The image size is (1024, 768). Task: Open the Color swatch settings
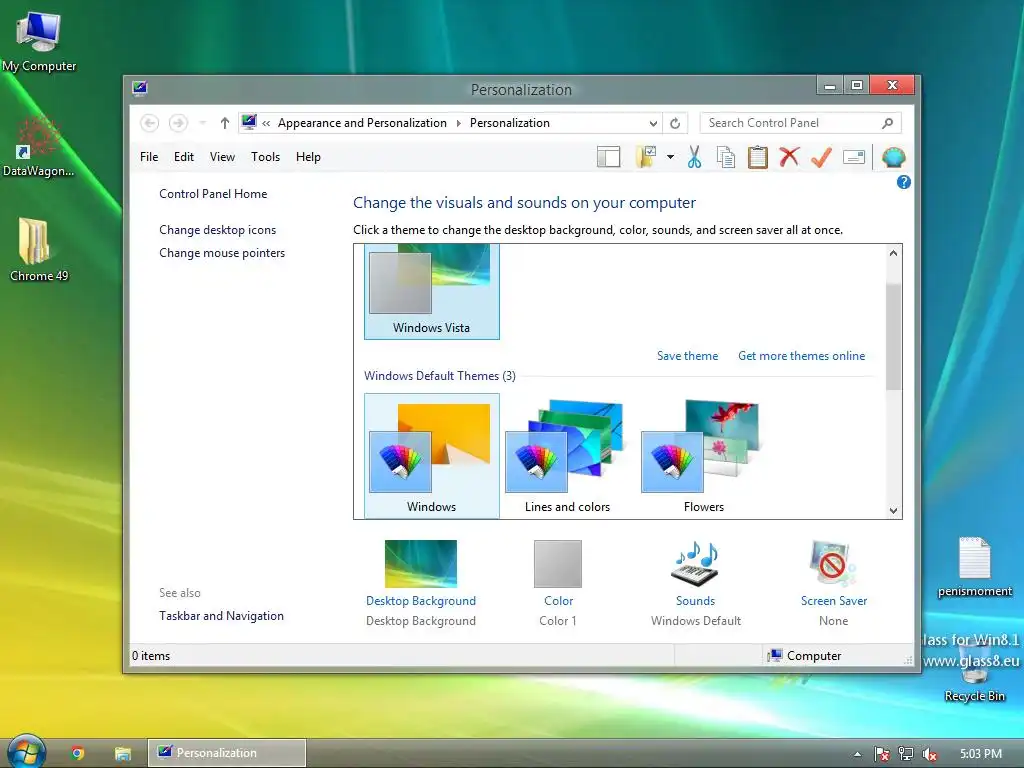(x=558, y=583)
